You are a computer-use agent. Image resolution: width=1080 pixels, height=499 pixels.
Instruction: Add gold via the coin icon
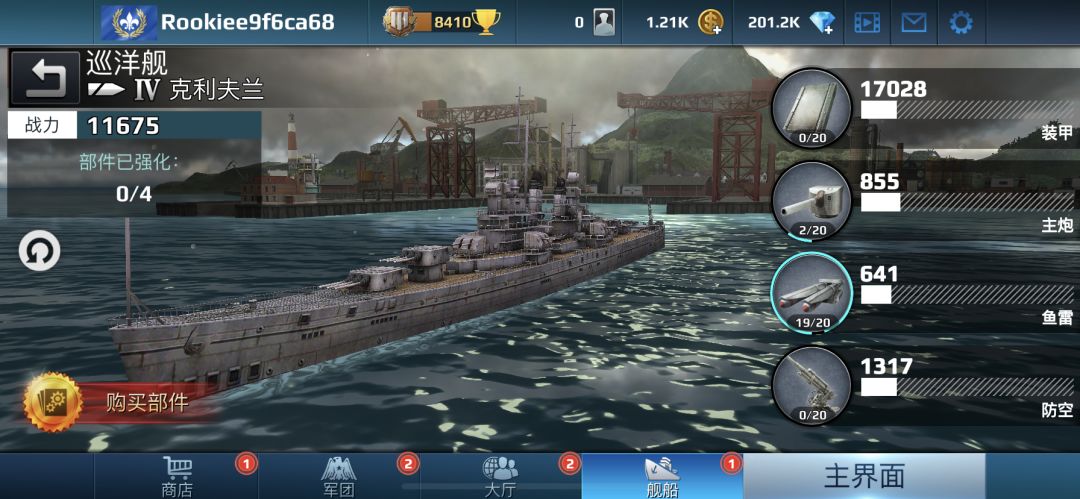click(710, 23)
